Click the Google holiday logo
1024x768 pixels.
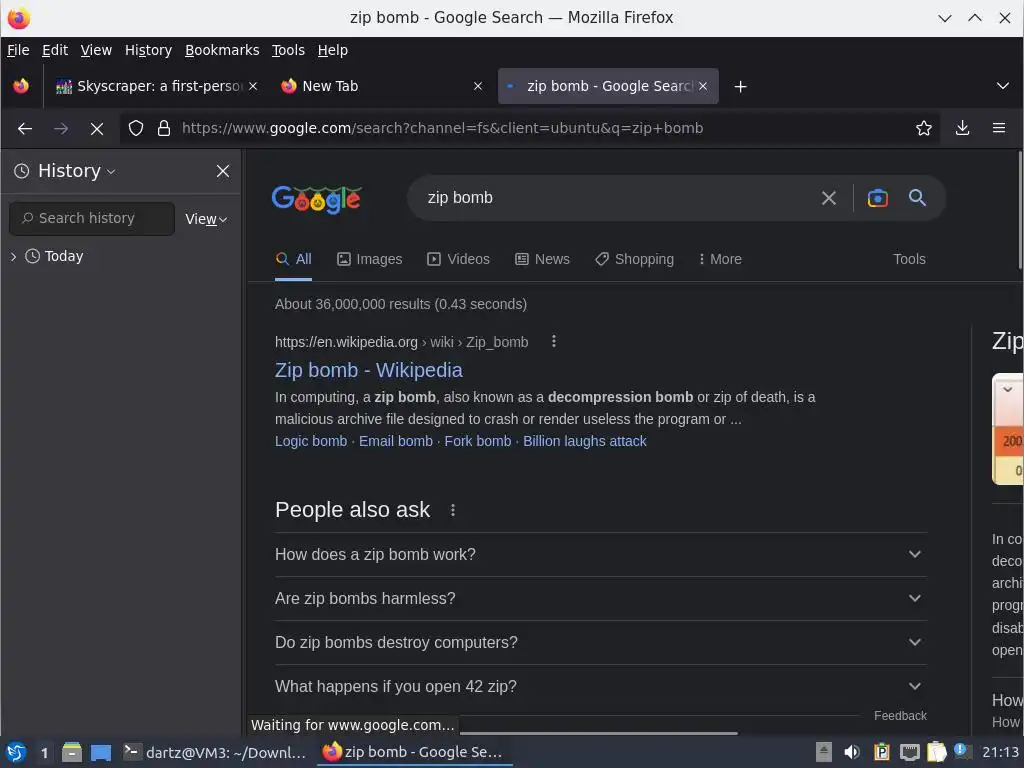[x=317, y=199]
